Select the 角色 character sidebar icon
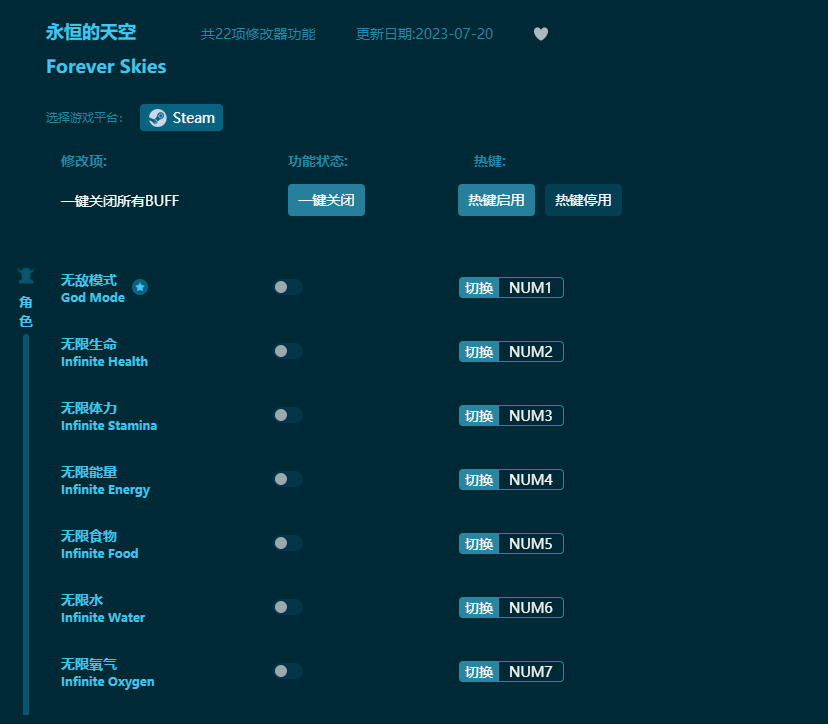 (25, 272)
